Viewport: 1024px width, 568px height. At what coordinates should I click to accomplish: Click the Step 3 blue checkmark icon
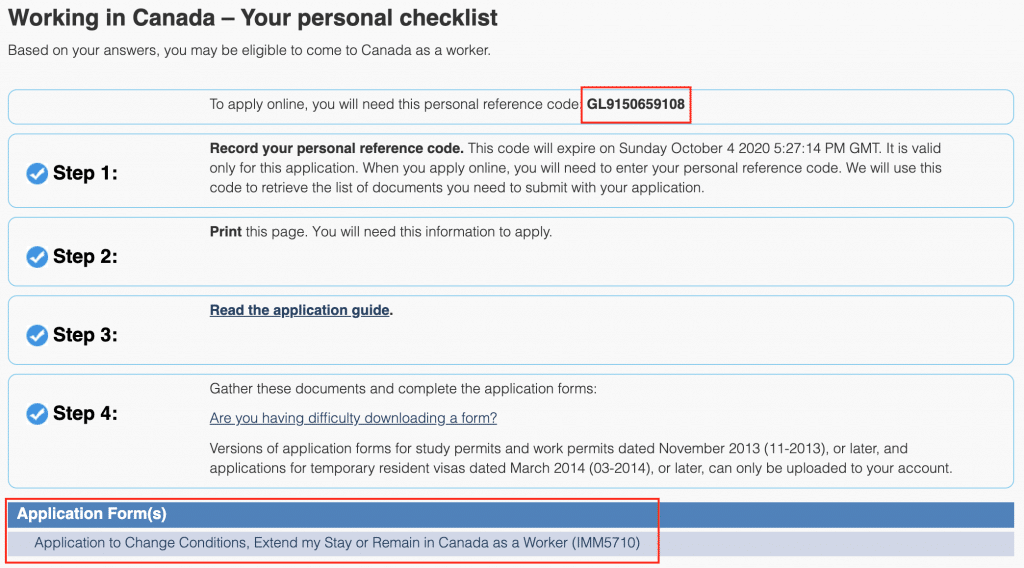[37, 335]
